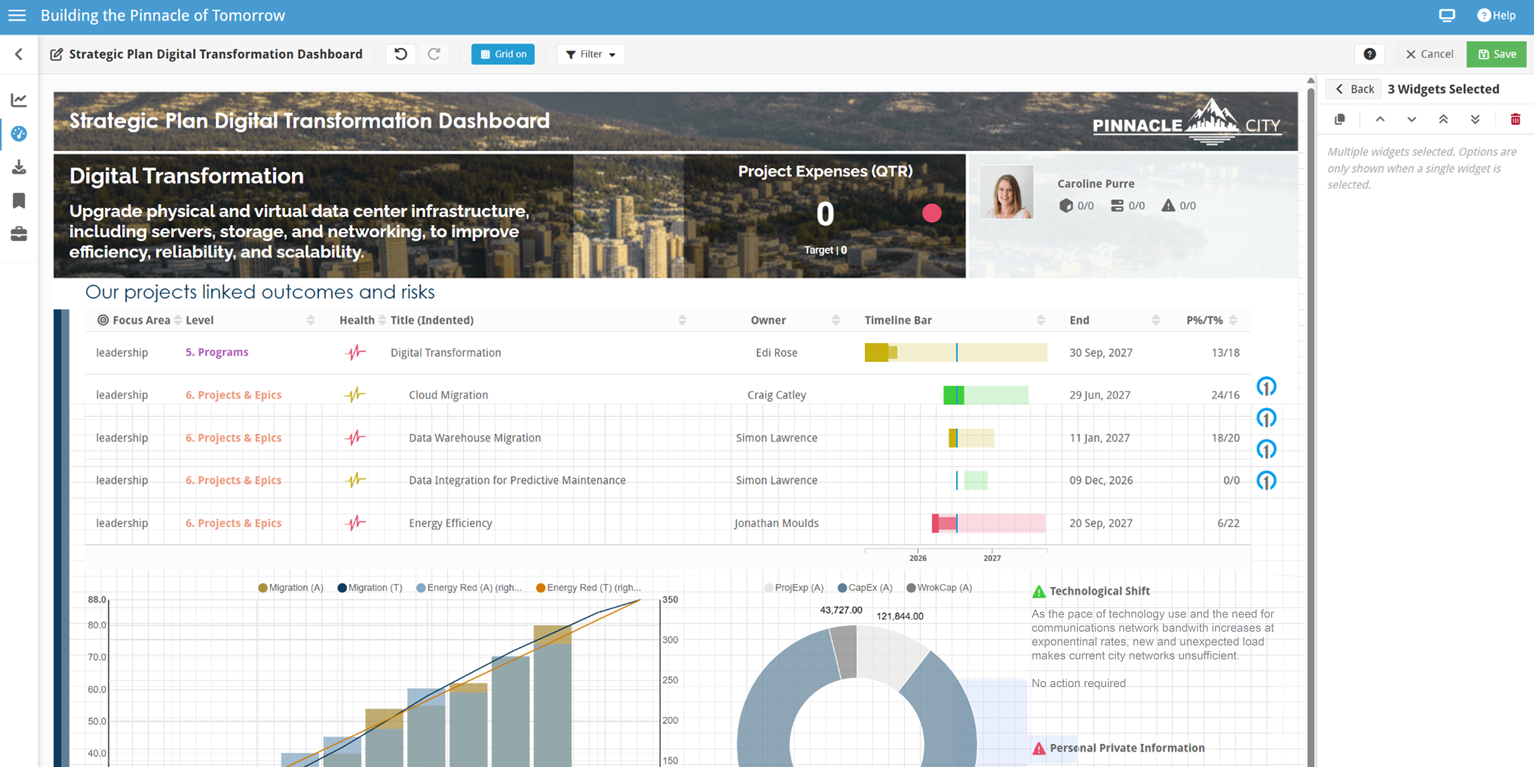The image size is (1534, 767).
Task: Undo the last dashboard change
Action: coord(401,54)
